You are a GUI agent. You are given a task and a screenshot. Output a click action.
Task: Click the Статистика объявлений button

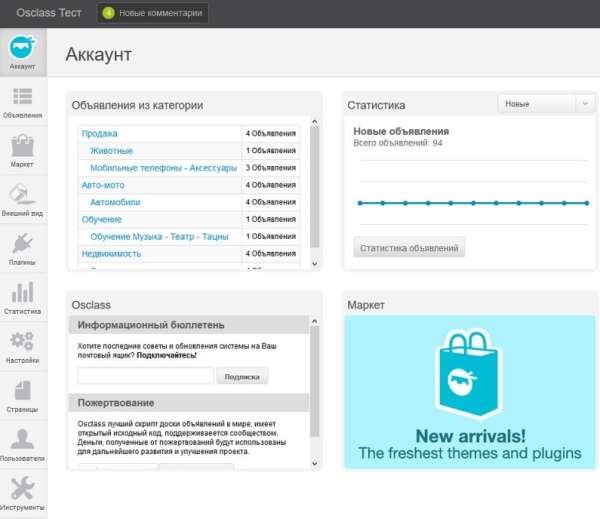point(409,247)
